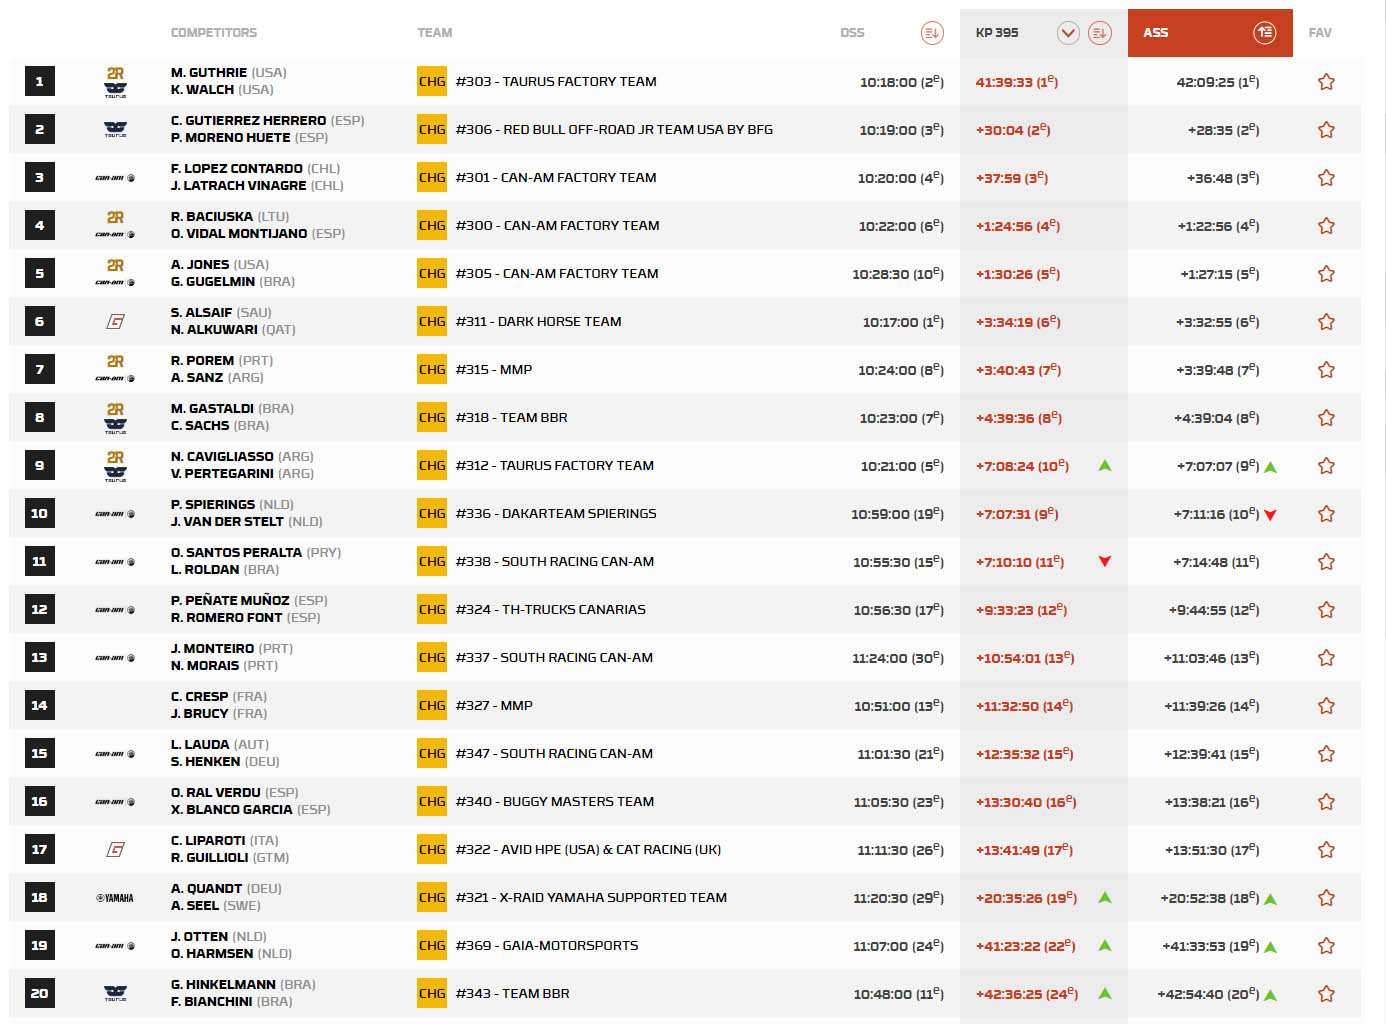The width and height of the screenshot is (1386, 1024).
Task: Open team #306 Red Bull Off-Road Jr link
Action: (x=614, y=130)
